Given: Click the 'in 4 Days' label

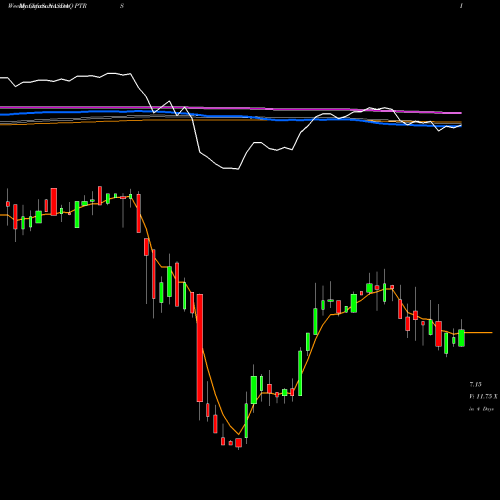Looking at the screenshot, I should tap(481, 409).
